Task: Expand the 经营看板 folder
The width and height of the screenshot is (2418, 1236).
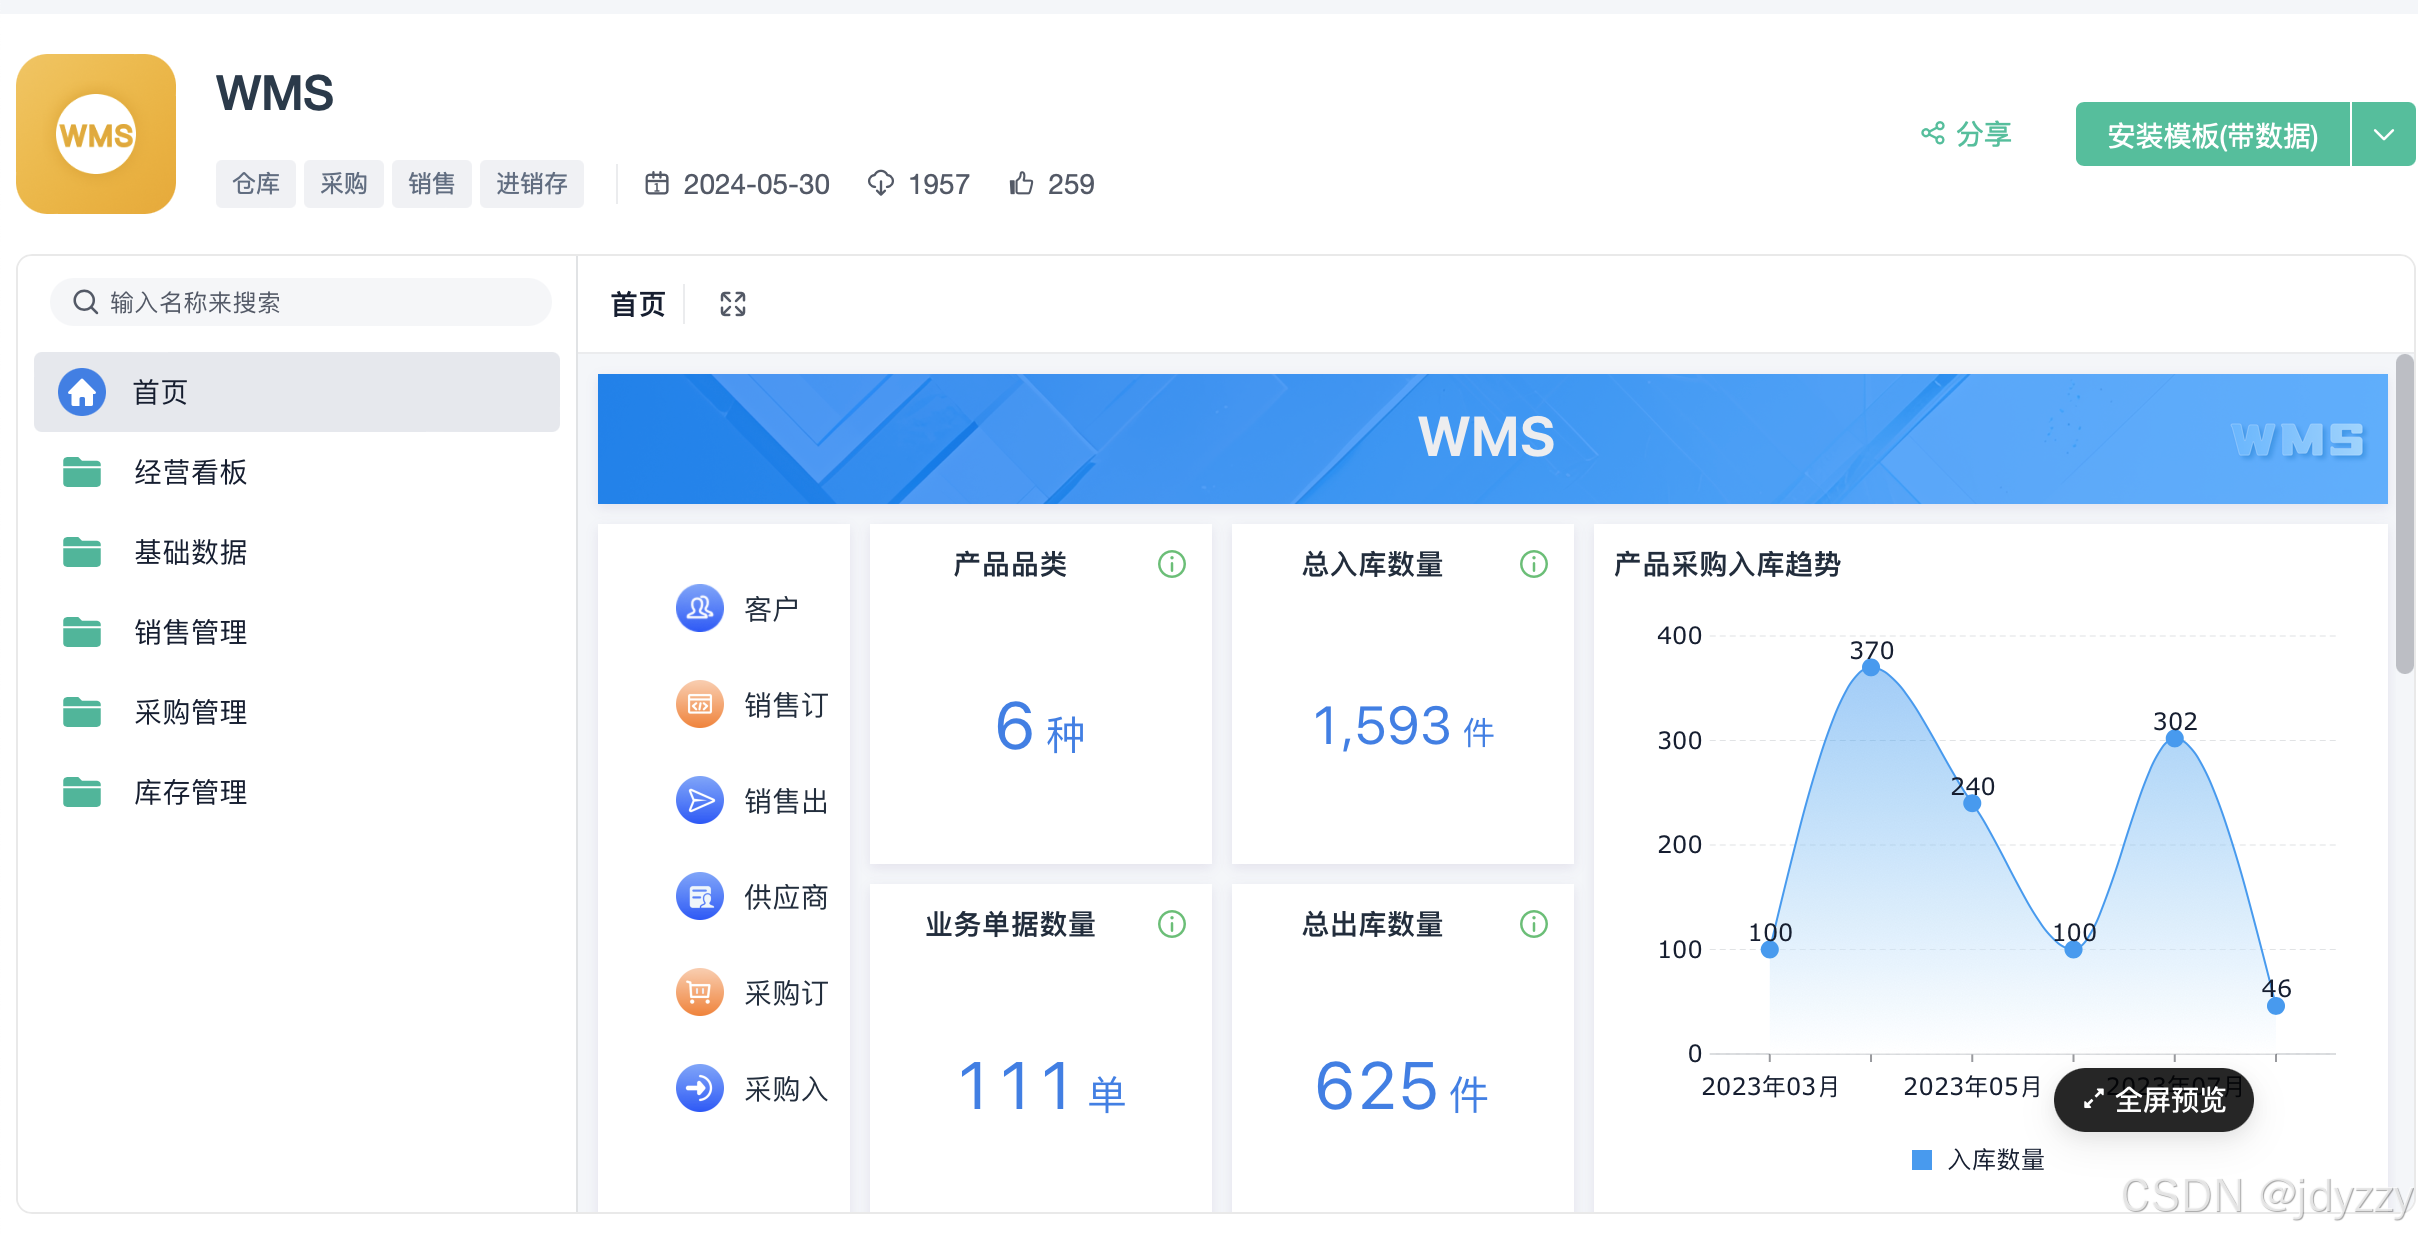Action: 190,472
